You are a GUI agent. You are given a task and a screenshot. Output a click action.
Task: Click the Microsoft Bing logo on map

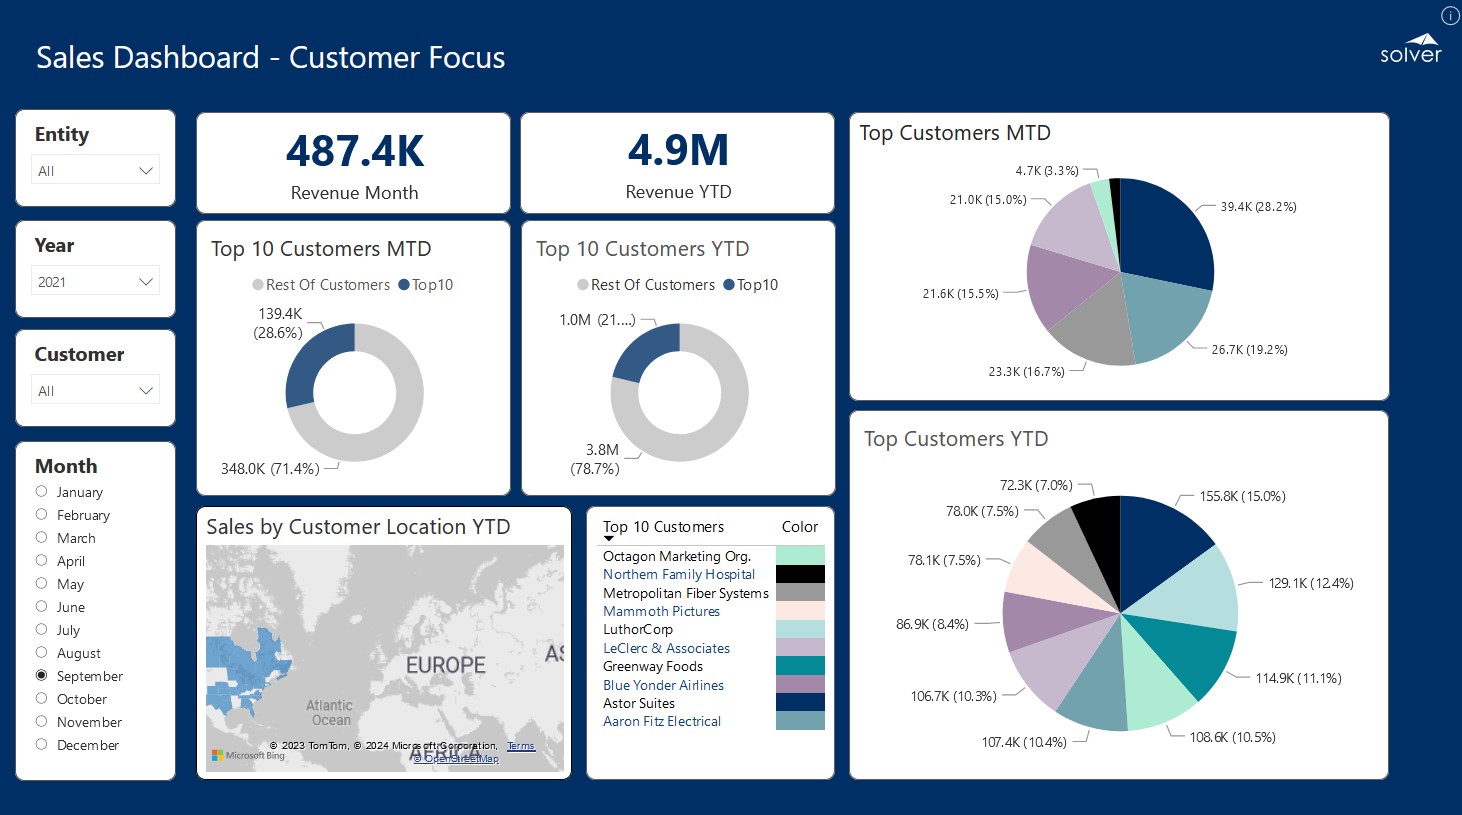tap(248, 755)
